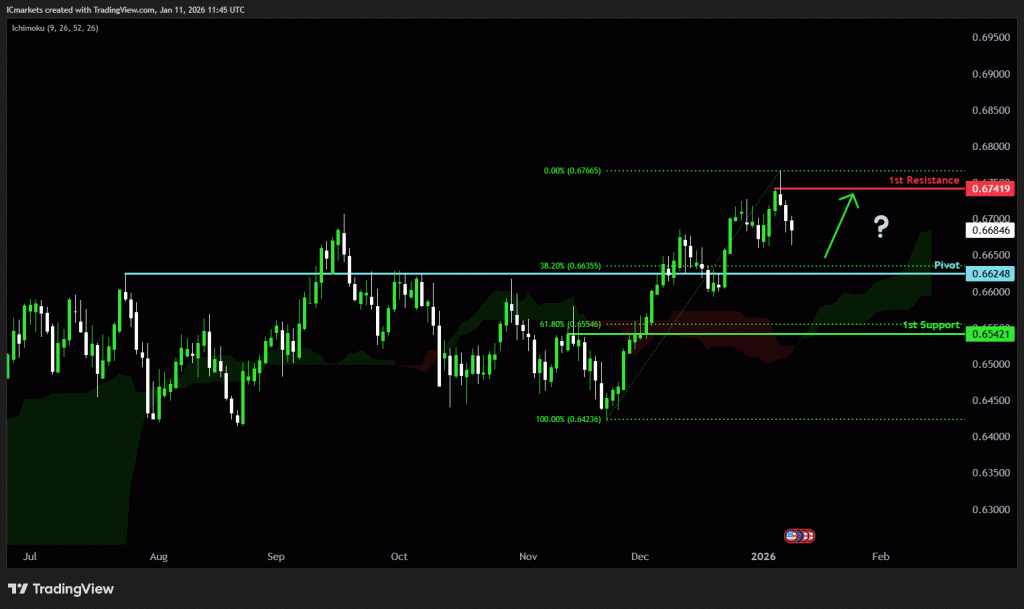Click the TradingView logo

tap(61, 589)
